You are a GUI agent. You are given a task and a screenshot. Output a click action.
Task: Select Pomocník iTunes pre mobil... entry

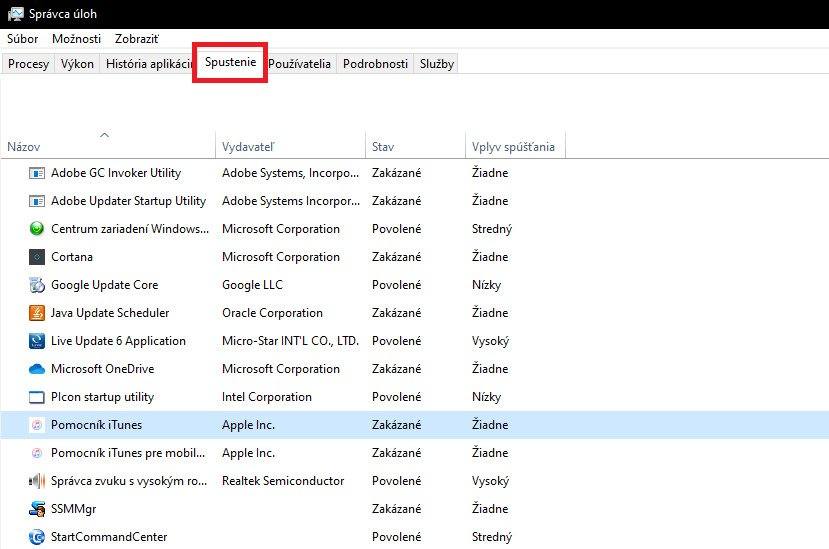(x=414, y=453)
